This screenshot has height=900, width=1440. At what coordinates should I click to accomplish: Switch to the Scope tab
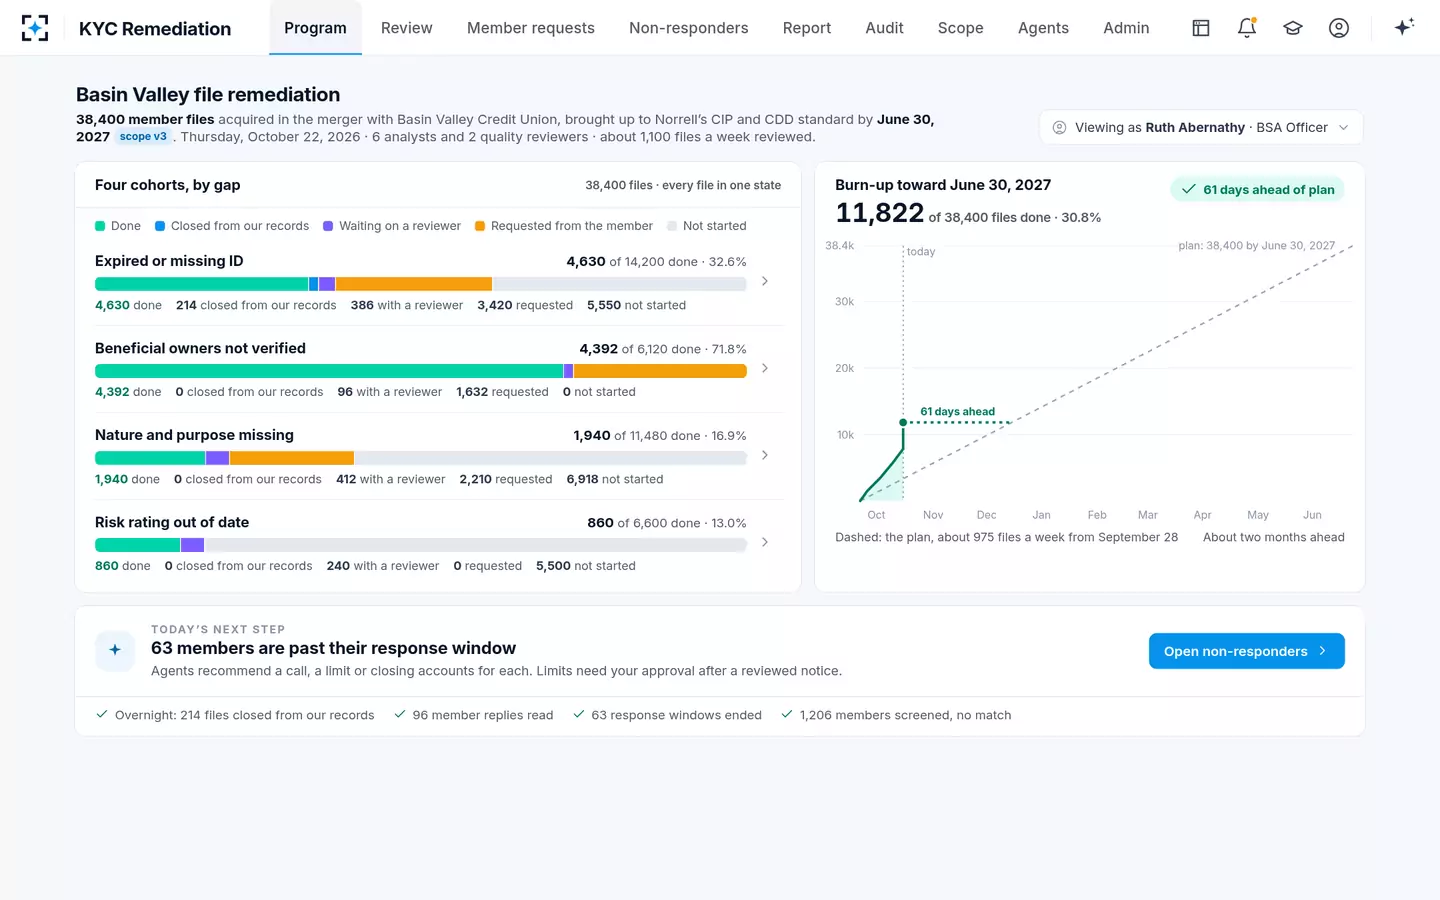point(961,28)
